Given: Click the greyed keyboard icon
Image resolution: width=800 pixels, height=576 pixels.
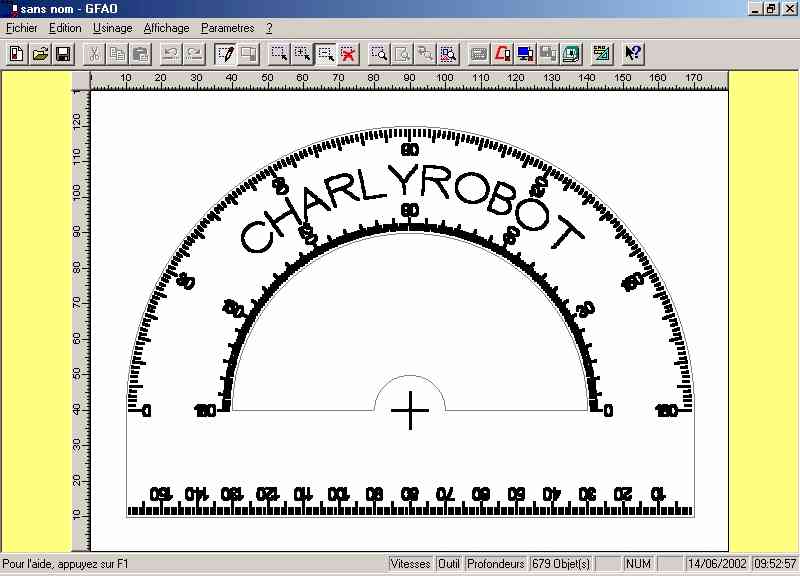Looking at the screenshot, I should pos(479,54).
